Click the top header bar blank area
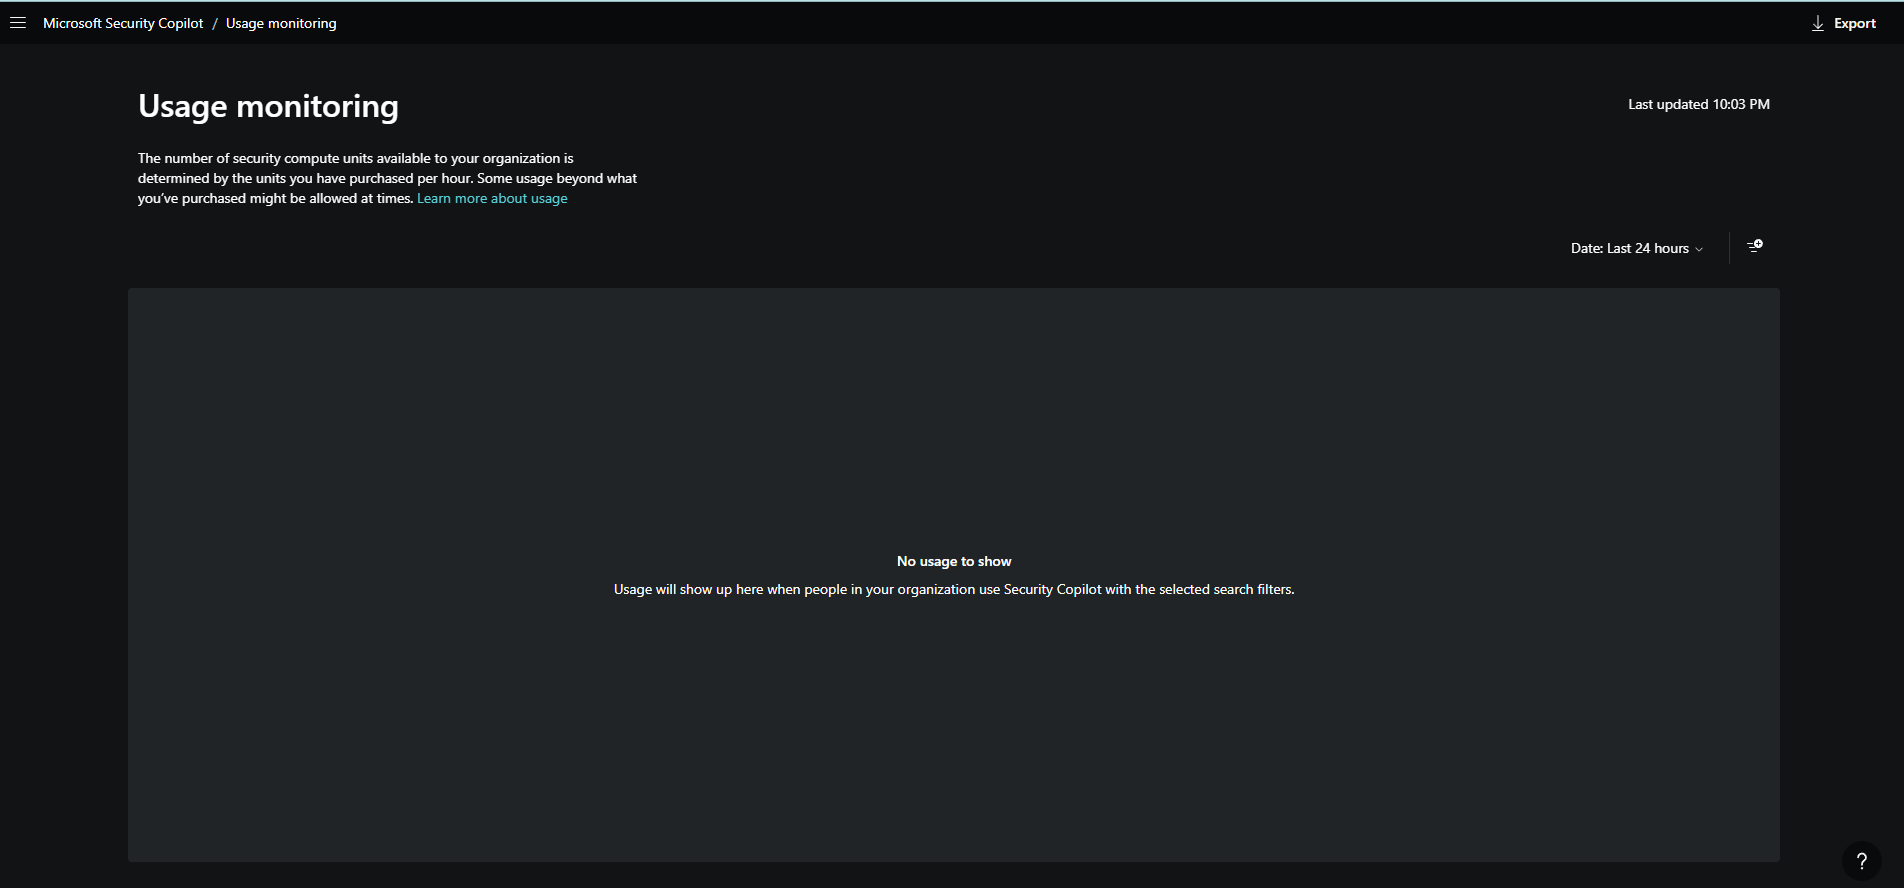The width and height of the screenshot is (1904, 888). click(1000, 23)
